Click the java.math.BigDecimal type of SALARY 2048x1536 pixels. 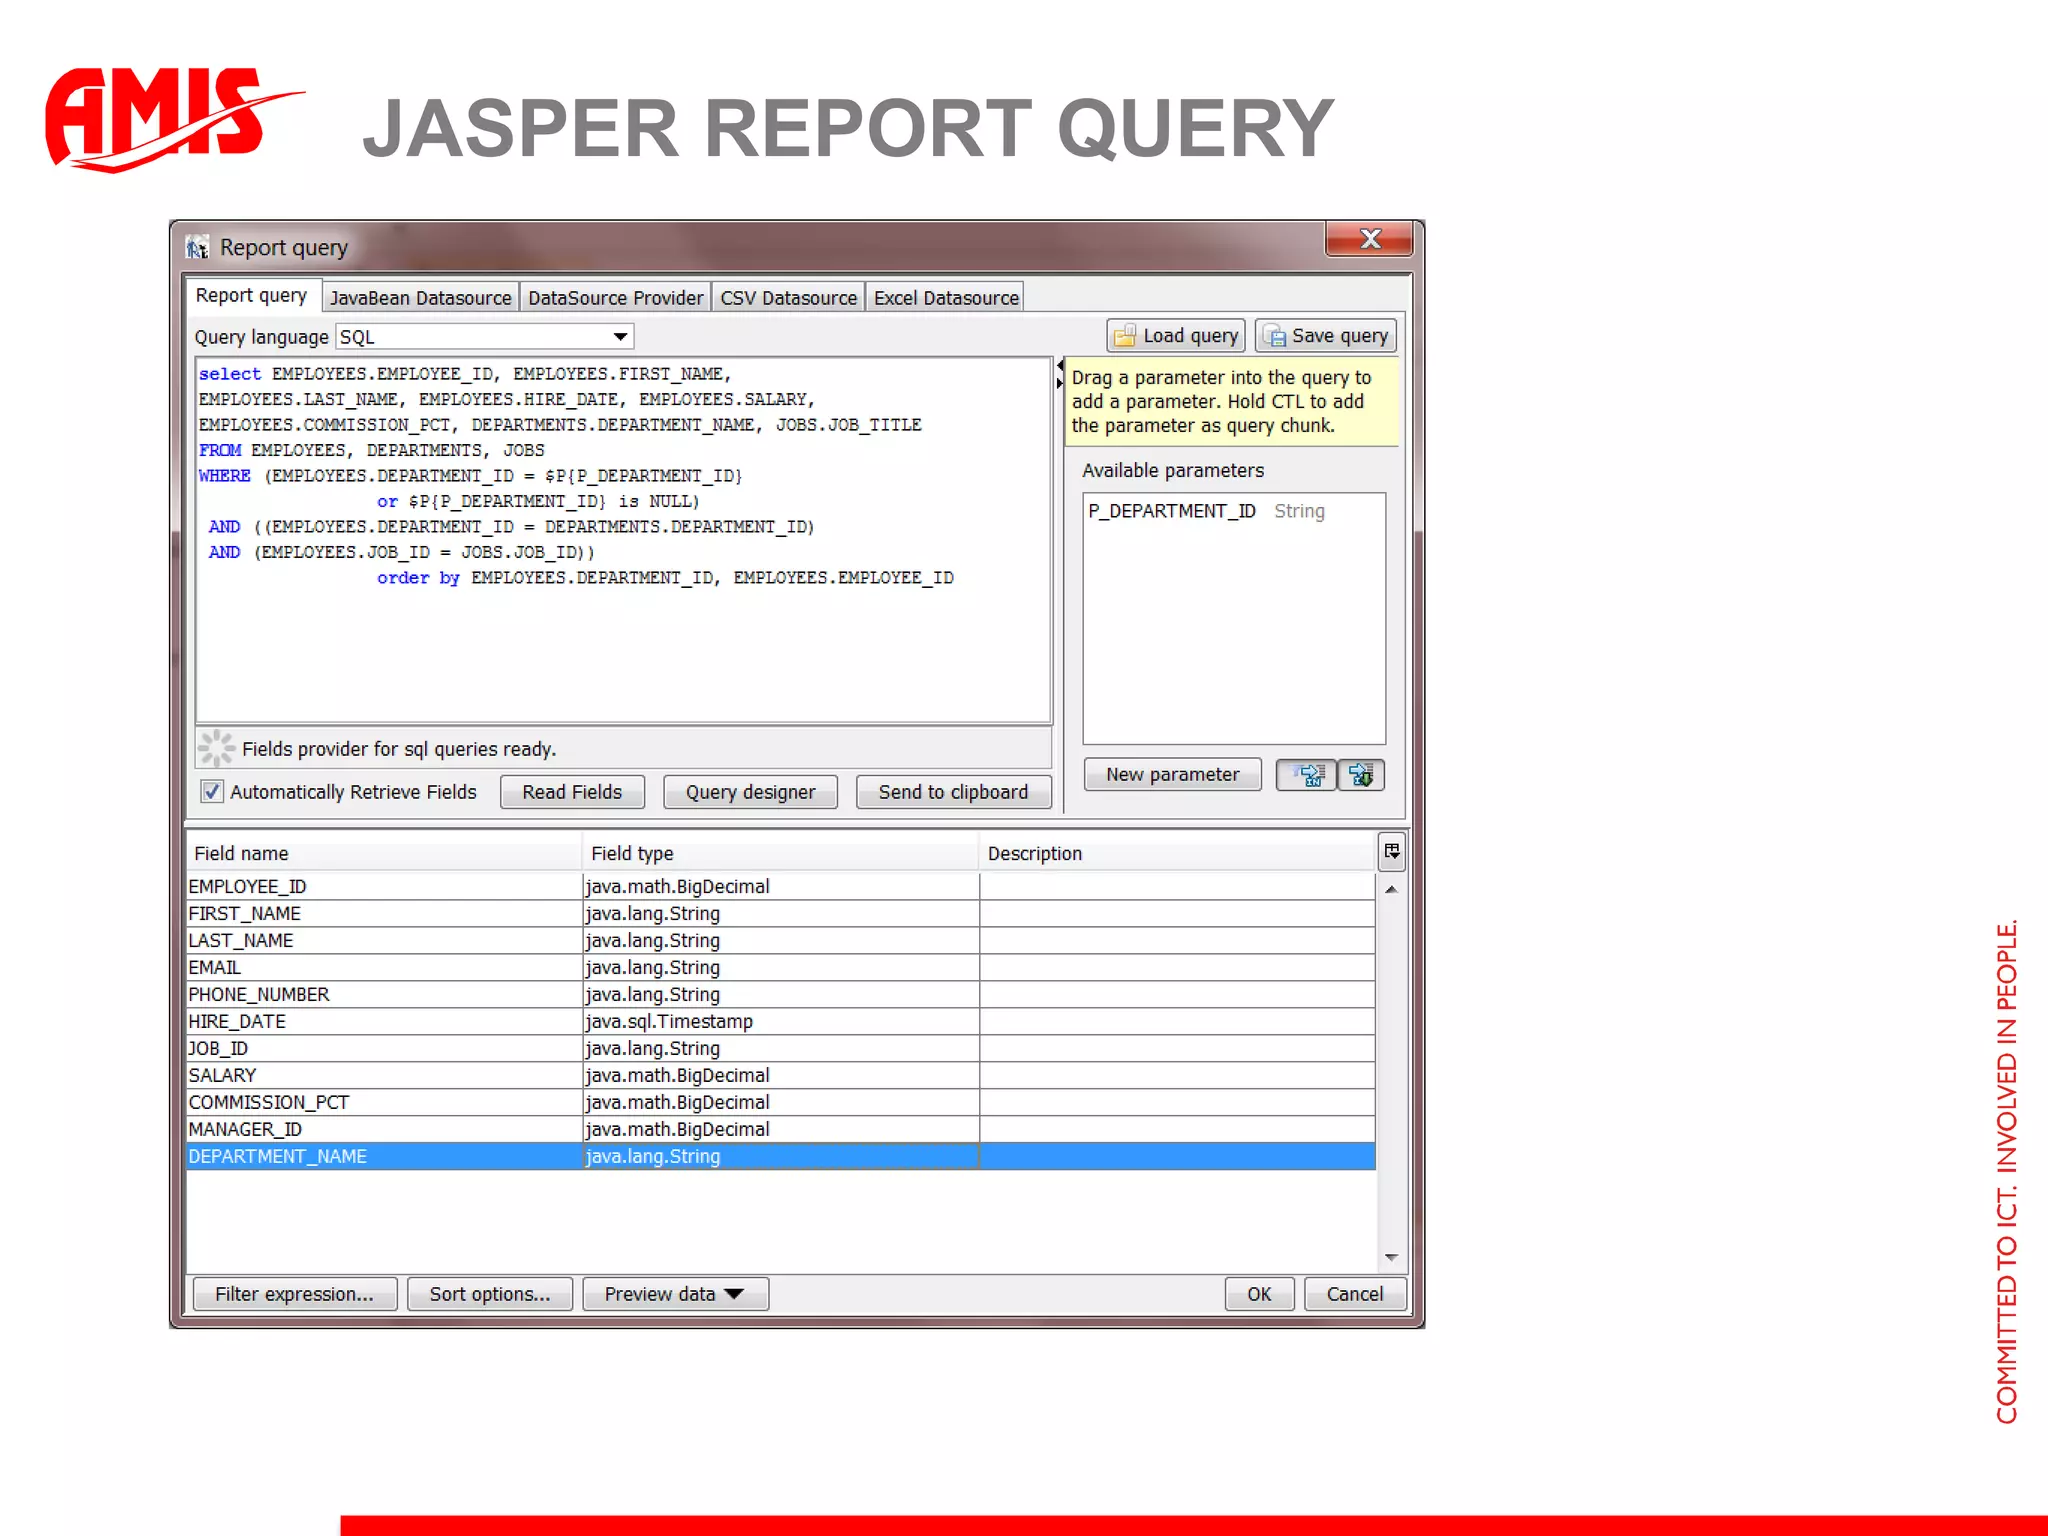click(x=781, y=1075)
